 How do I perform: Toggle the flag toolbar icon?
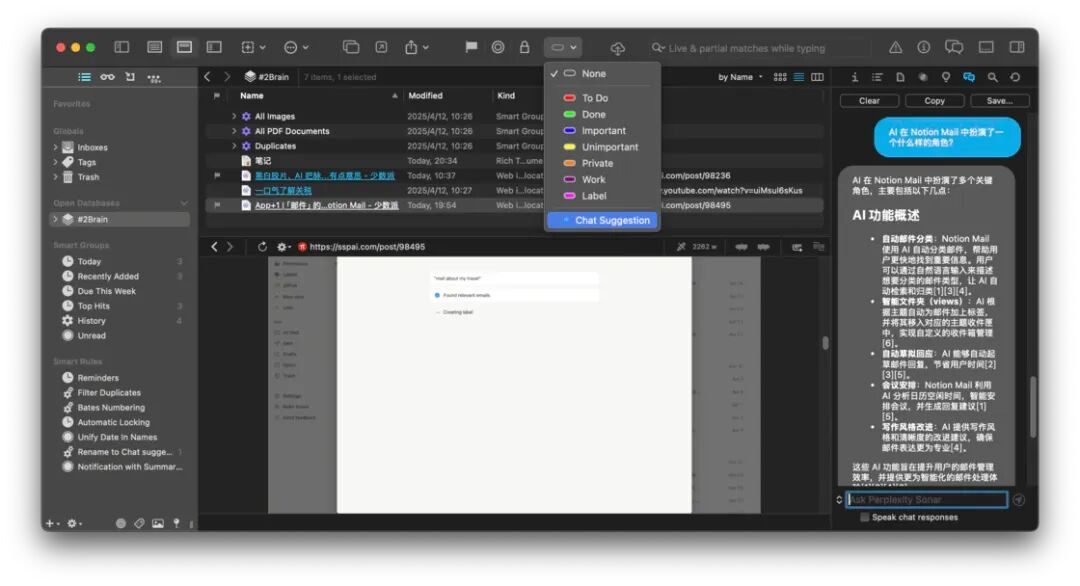coord(471,47)
